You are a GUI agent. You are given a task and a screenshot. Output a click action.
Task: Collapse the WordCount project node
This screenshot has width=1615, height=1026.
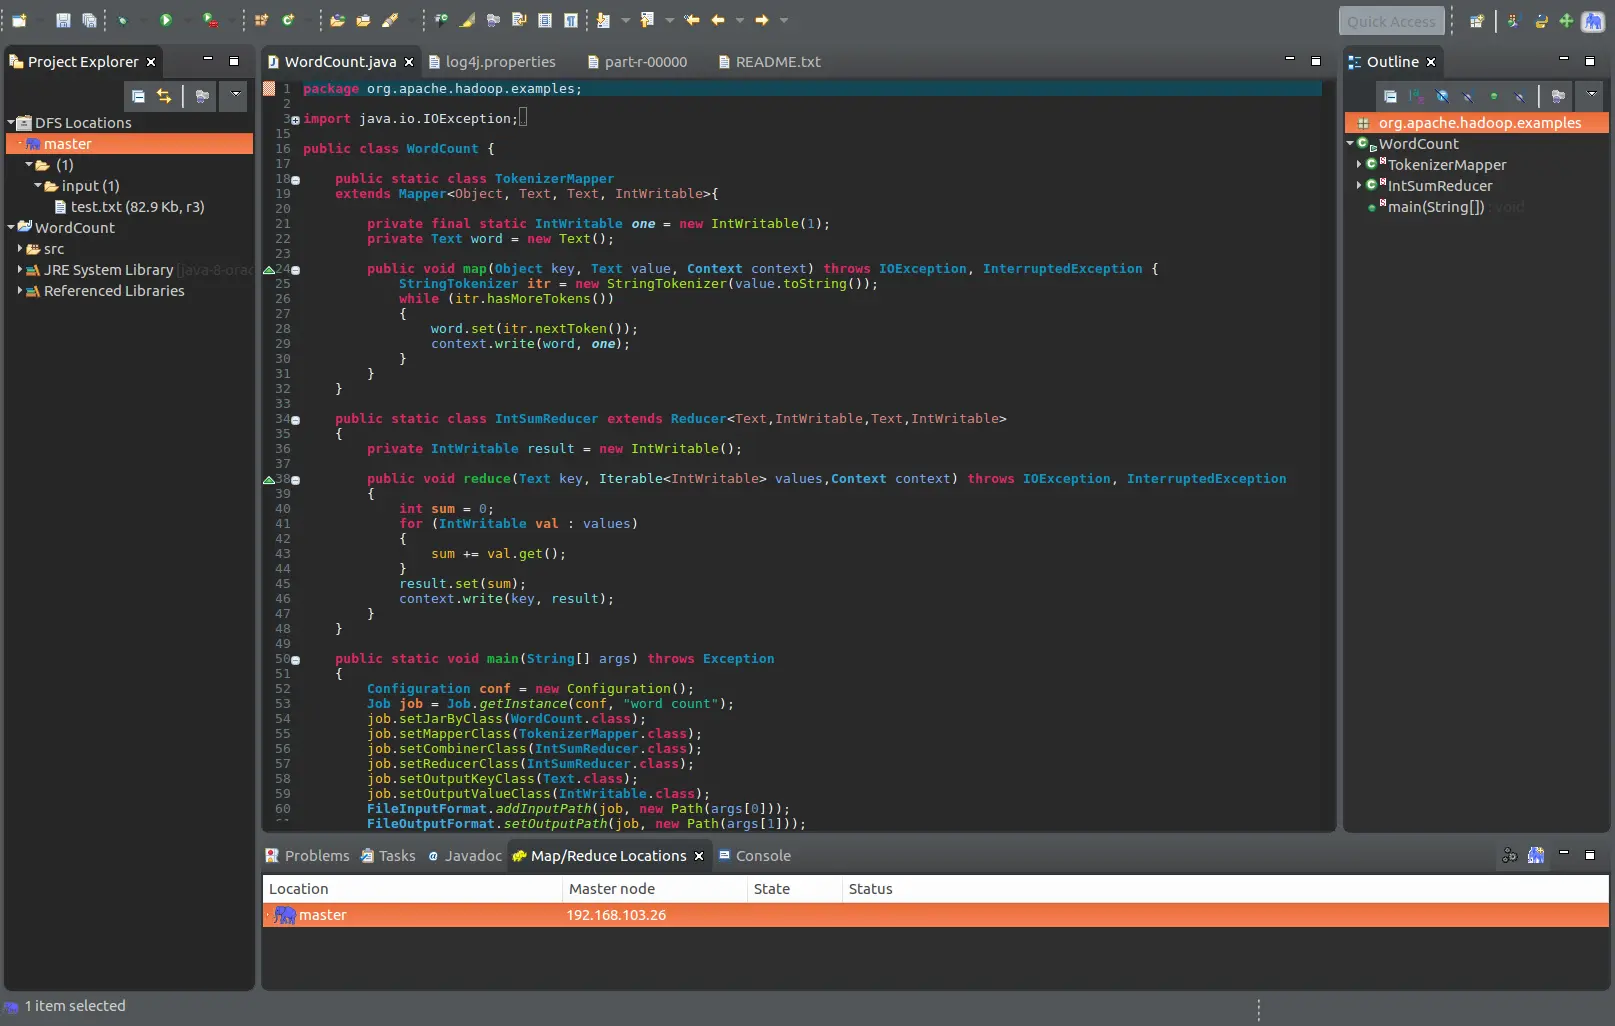(x=11, y=228)
